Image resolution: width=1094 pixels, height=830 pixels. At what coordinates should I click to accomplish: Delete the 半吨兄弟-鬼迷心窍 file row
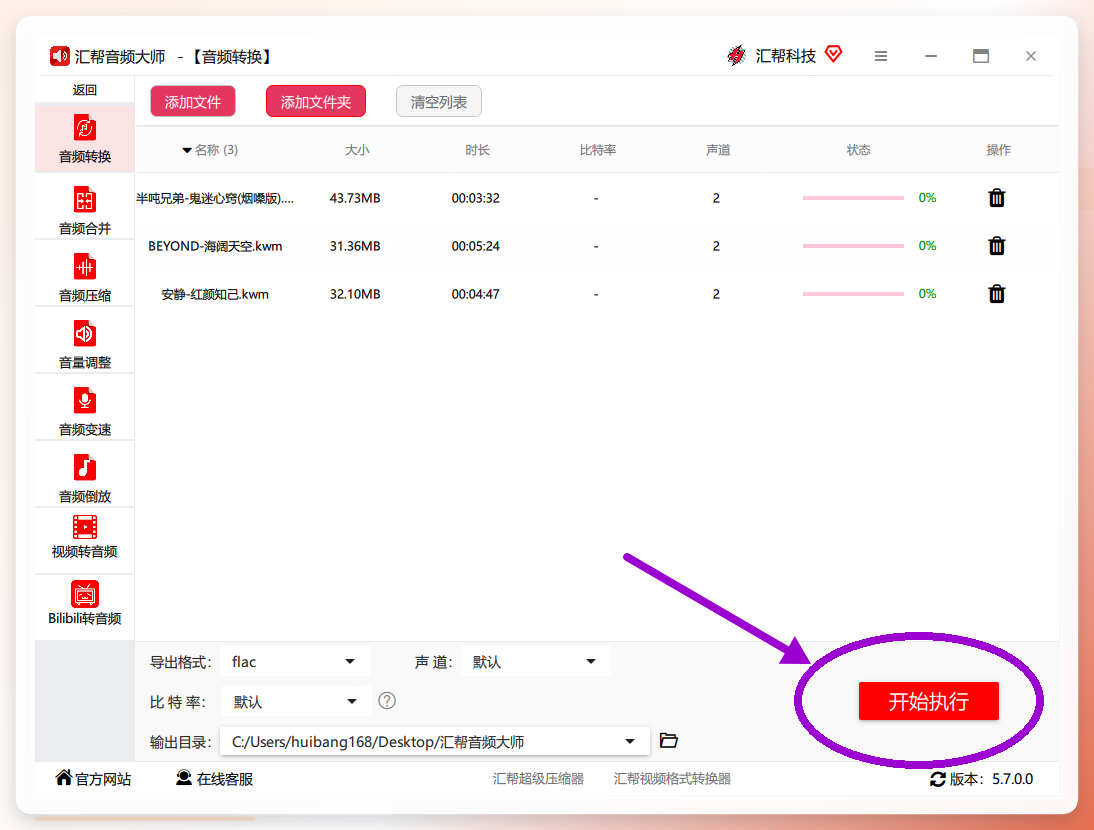(996, 198)
